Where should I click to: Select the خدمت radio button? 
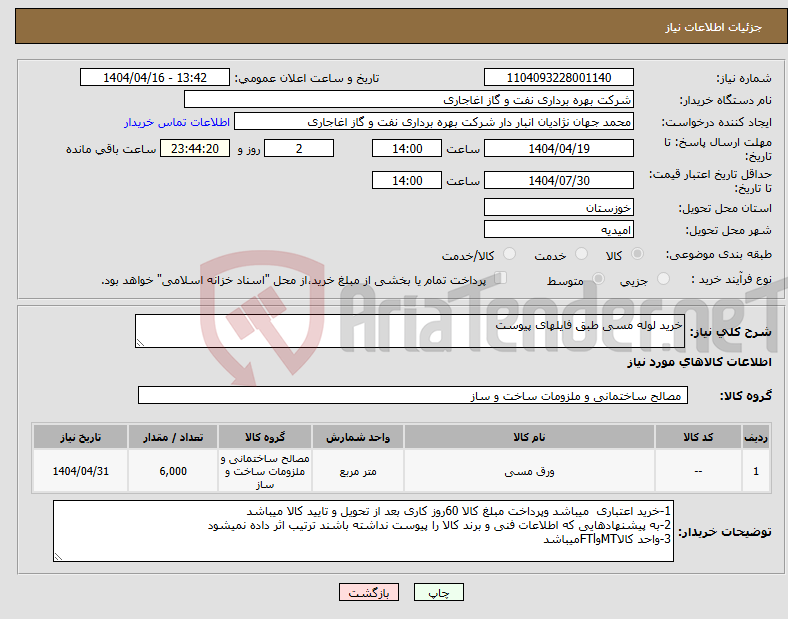pos(581,254)
